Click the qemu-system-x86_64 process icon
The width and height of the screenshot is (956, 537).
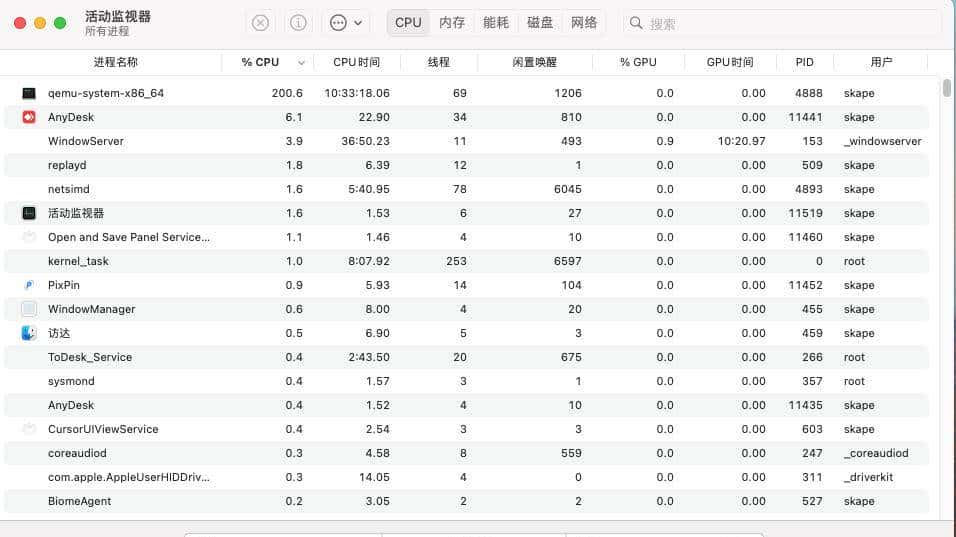29,93
